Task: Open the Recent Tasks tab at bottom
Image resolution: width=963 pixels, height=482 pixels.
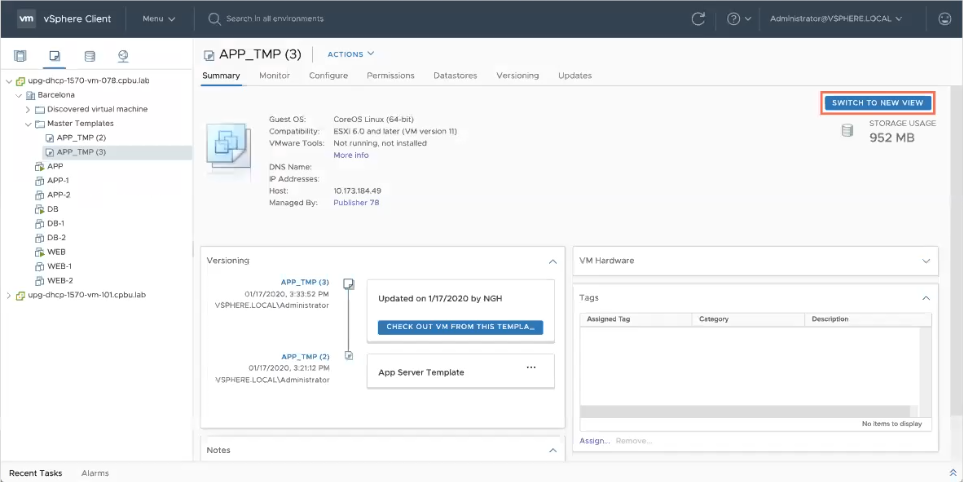Action: [x=36, y=473]
